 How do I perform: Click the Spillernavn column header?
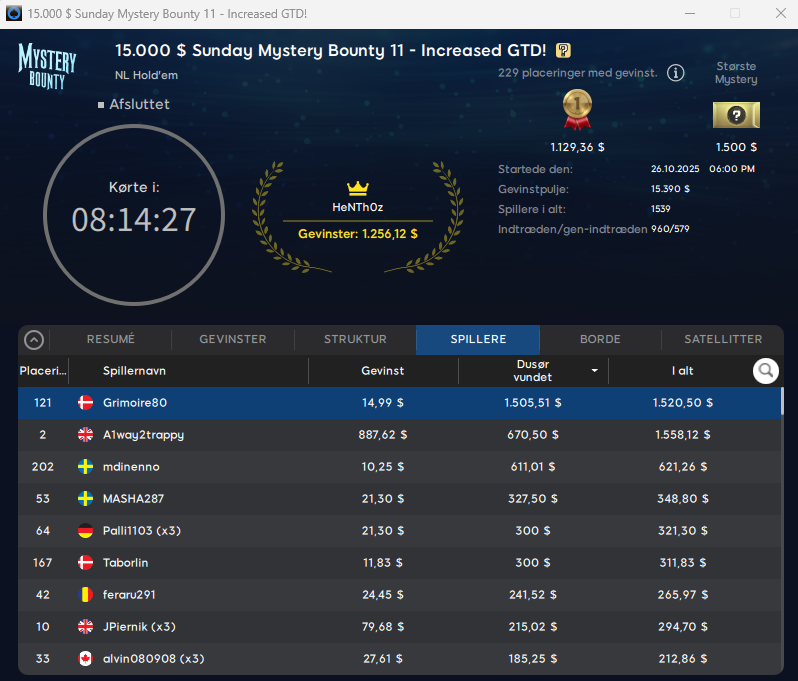(134, 371)
